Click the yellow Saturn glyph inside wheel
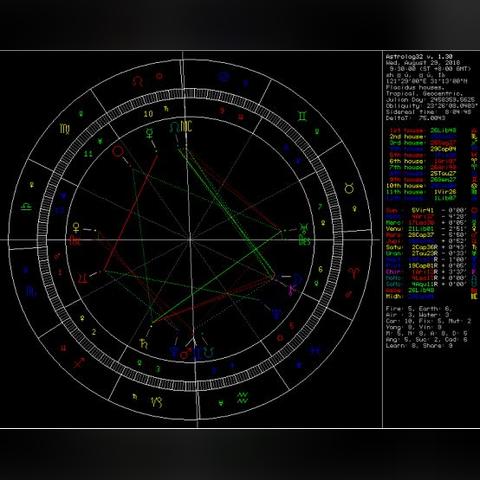 click(x=144, y=344)
